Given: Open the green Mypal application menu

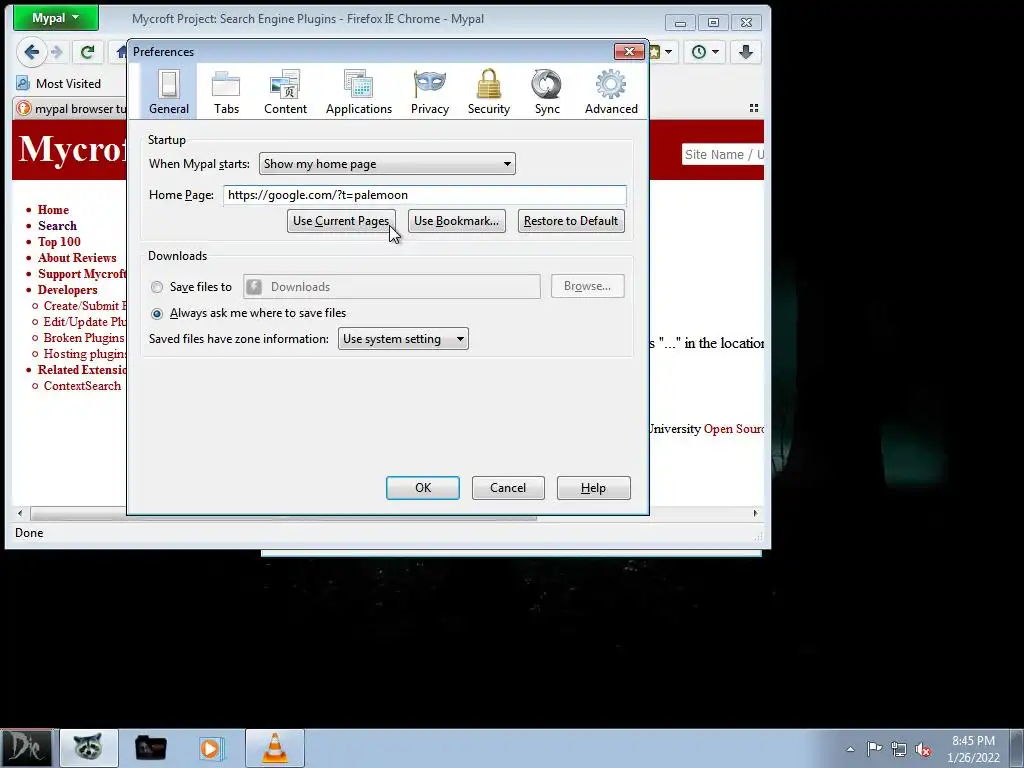Looking at the screenshot, I should [56, 18].
